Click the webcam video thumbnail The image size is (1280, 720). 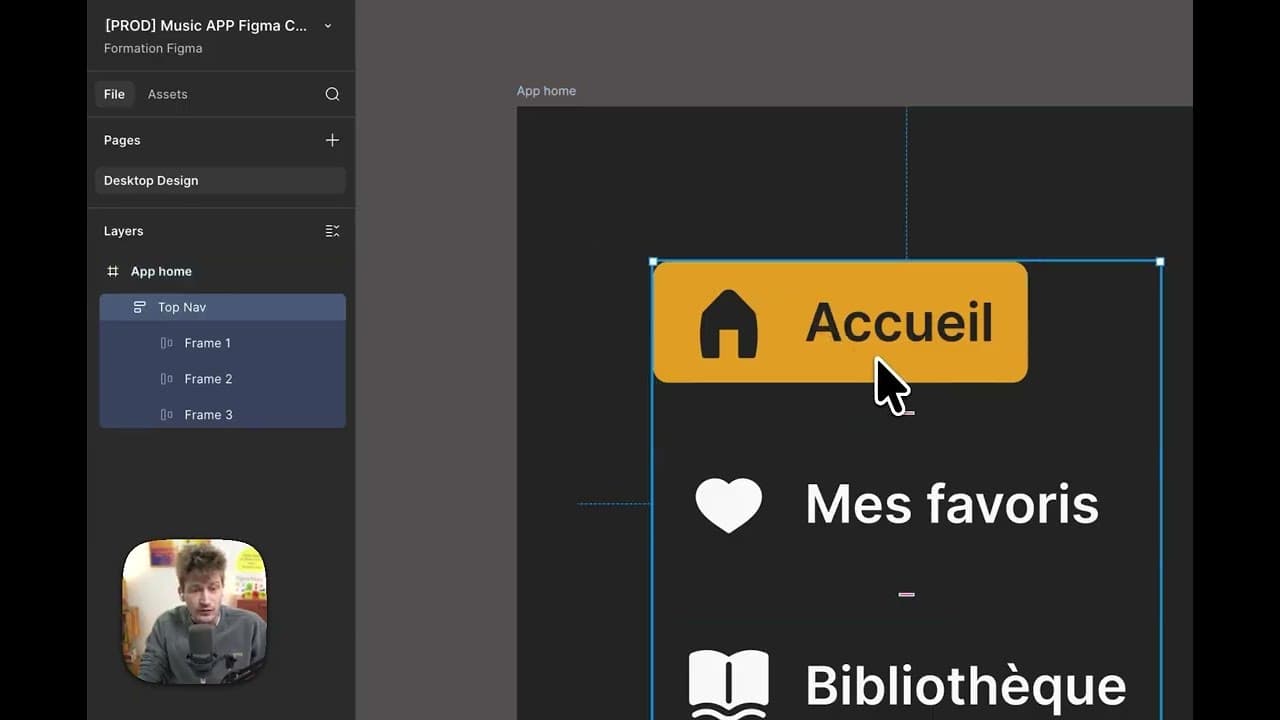pos(194,610)
